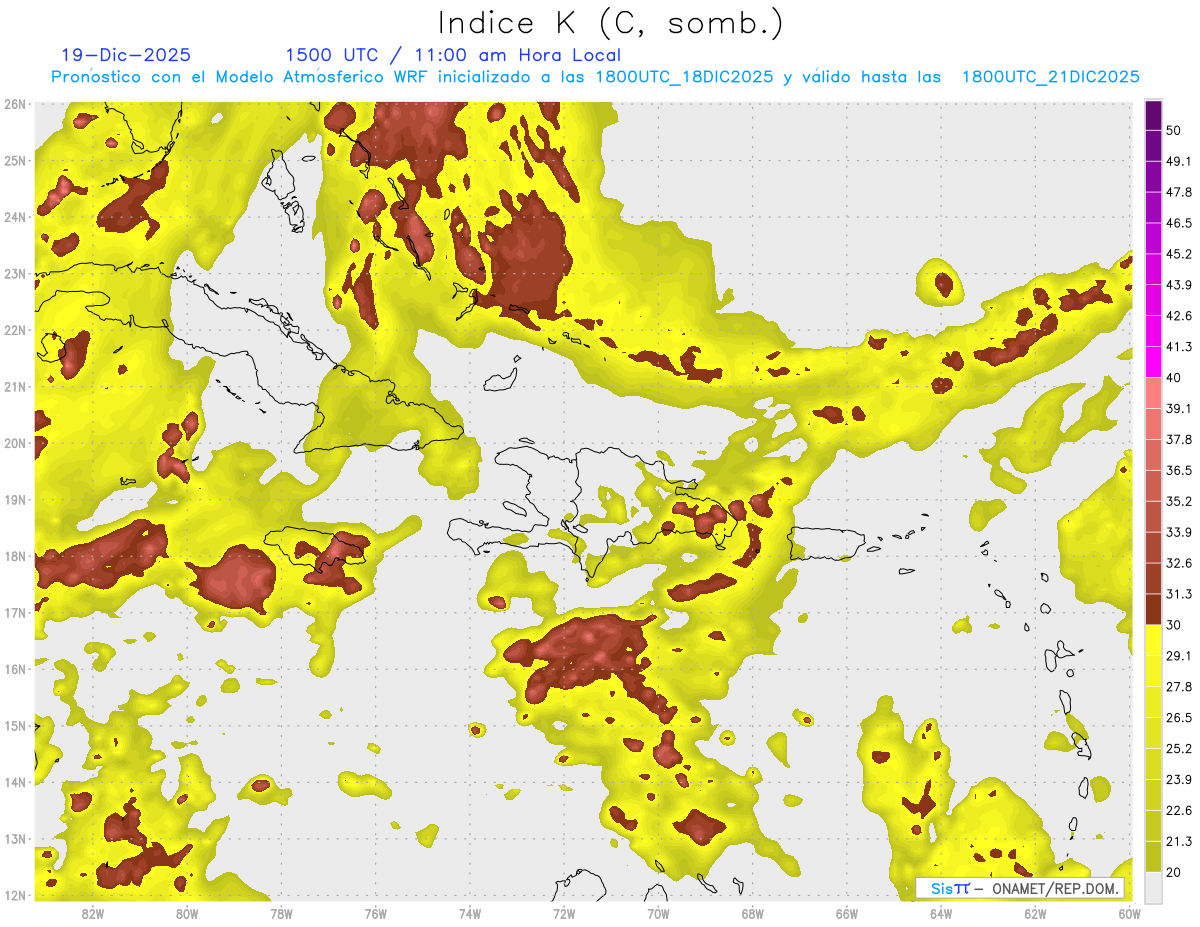The width and height of the screenshot is (1200, 927).
Task: Click the bright magenta swatch beside 41.3 label
Action: 1153,362
